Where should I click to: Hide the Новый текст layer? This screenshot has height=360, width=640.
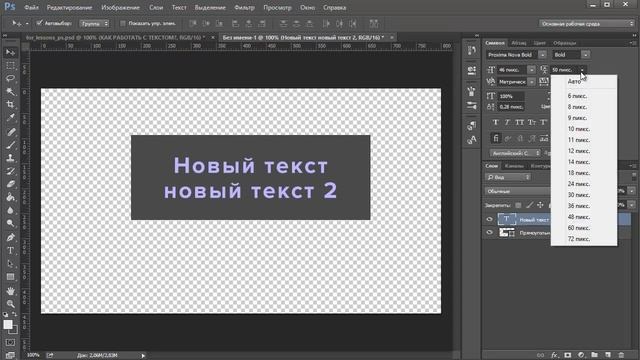(x=489, y=220)
